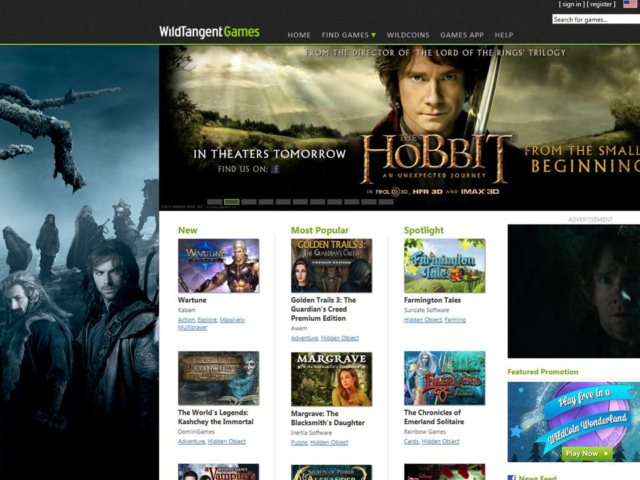Image resolution: width=640 pixels, height=480 pixels.
Task: Click the Explore genre link under Wartune
Action: pos(207,320)
